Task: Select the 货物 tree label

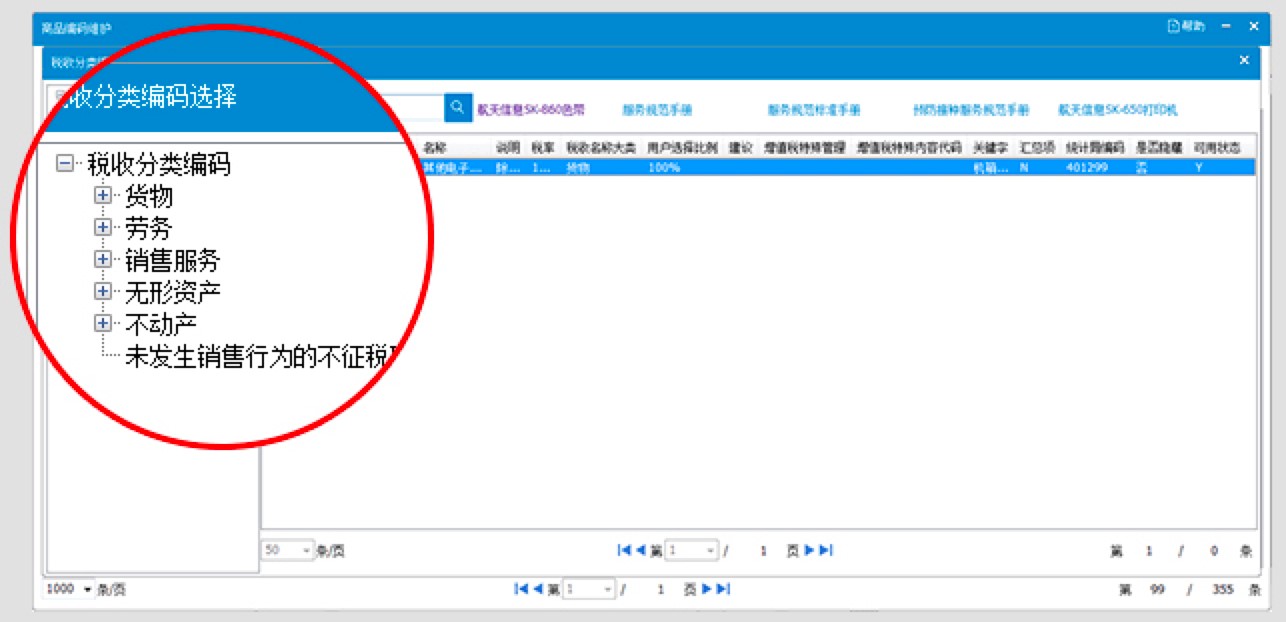Action: pos(149,196)
